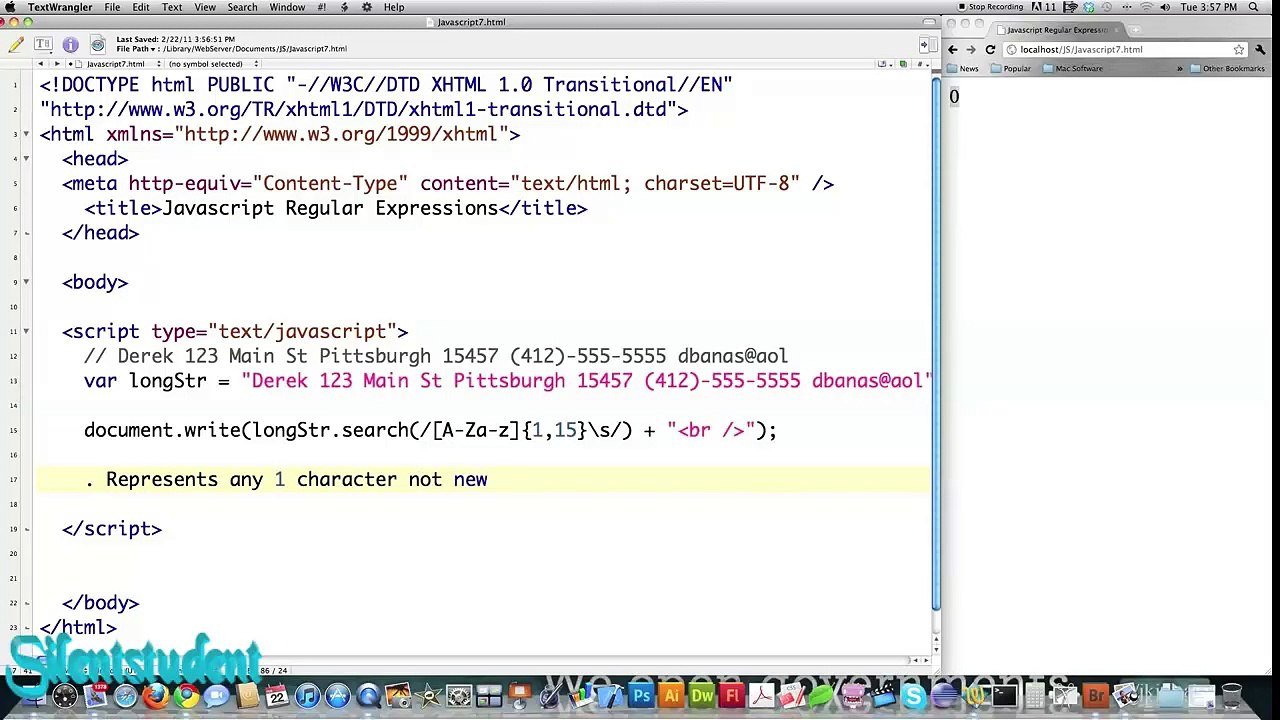Collapse the fold triangle at line 9
This screenshot has height=720, width=1280.
point(27,282)
